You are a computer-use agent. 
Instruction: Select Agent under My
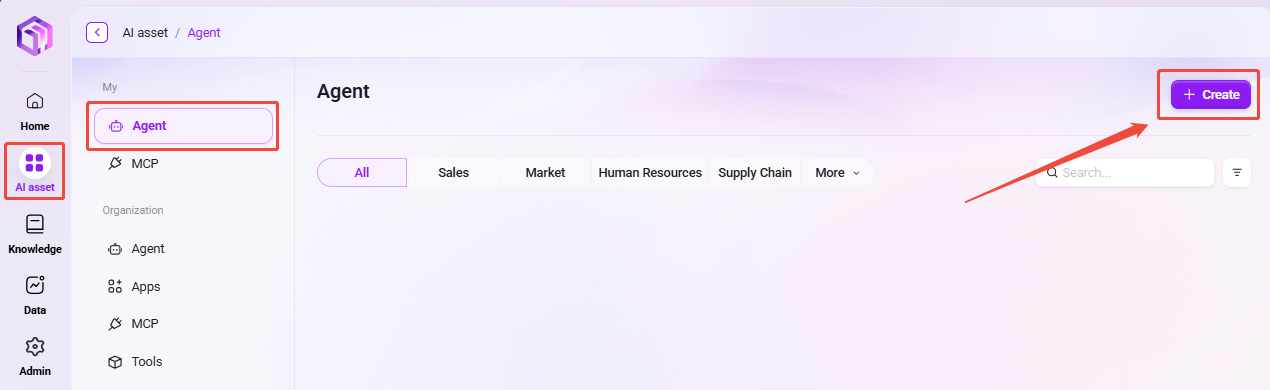coord(183,126)
